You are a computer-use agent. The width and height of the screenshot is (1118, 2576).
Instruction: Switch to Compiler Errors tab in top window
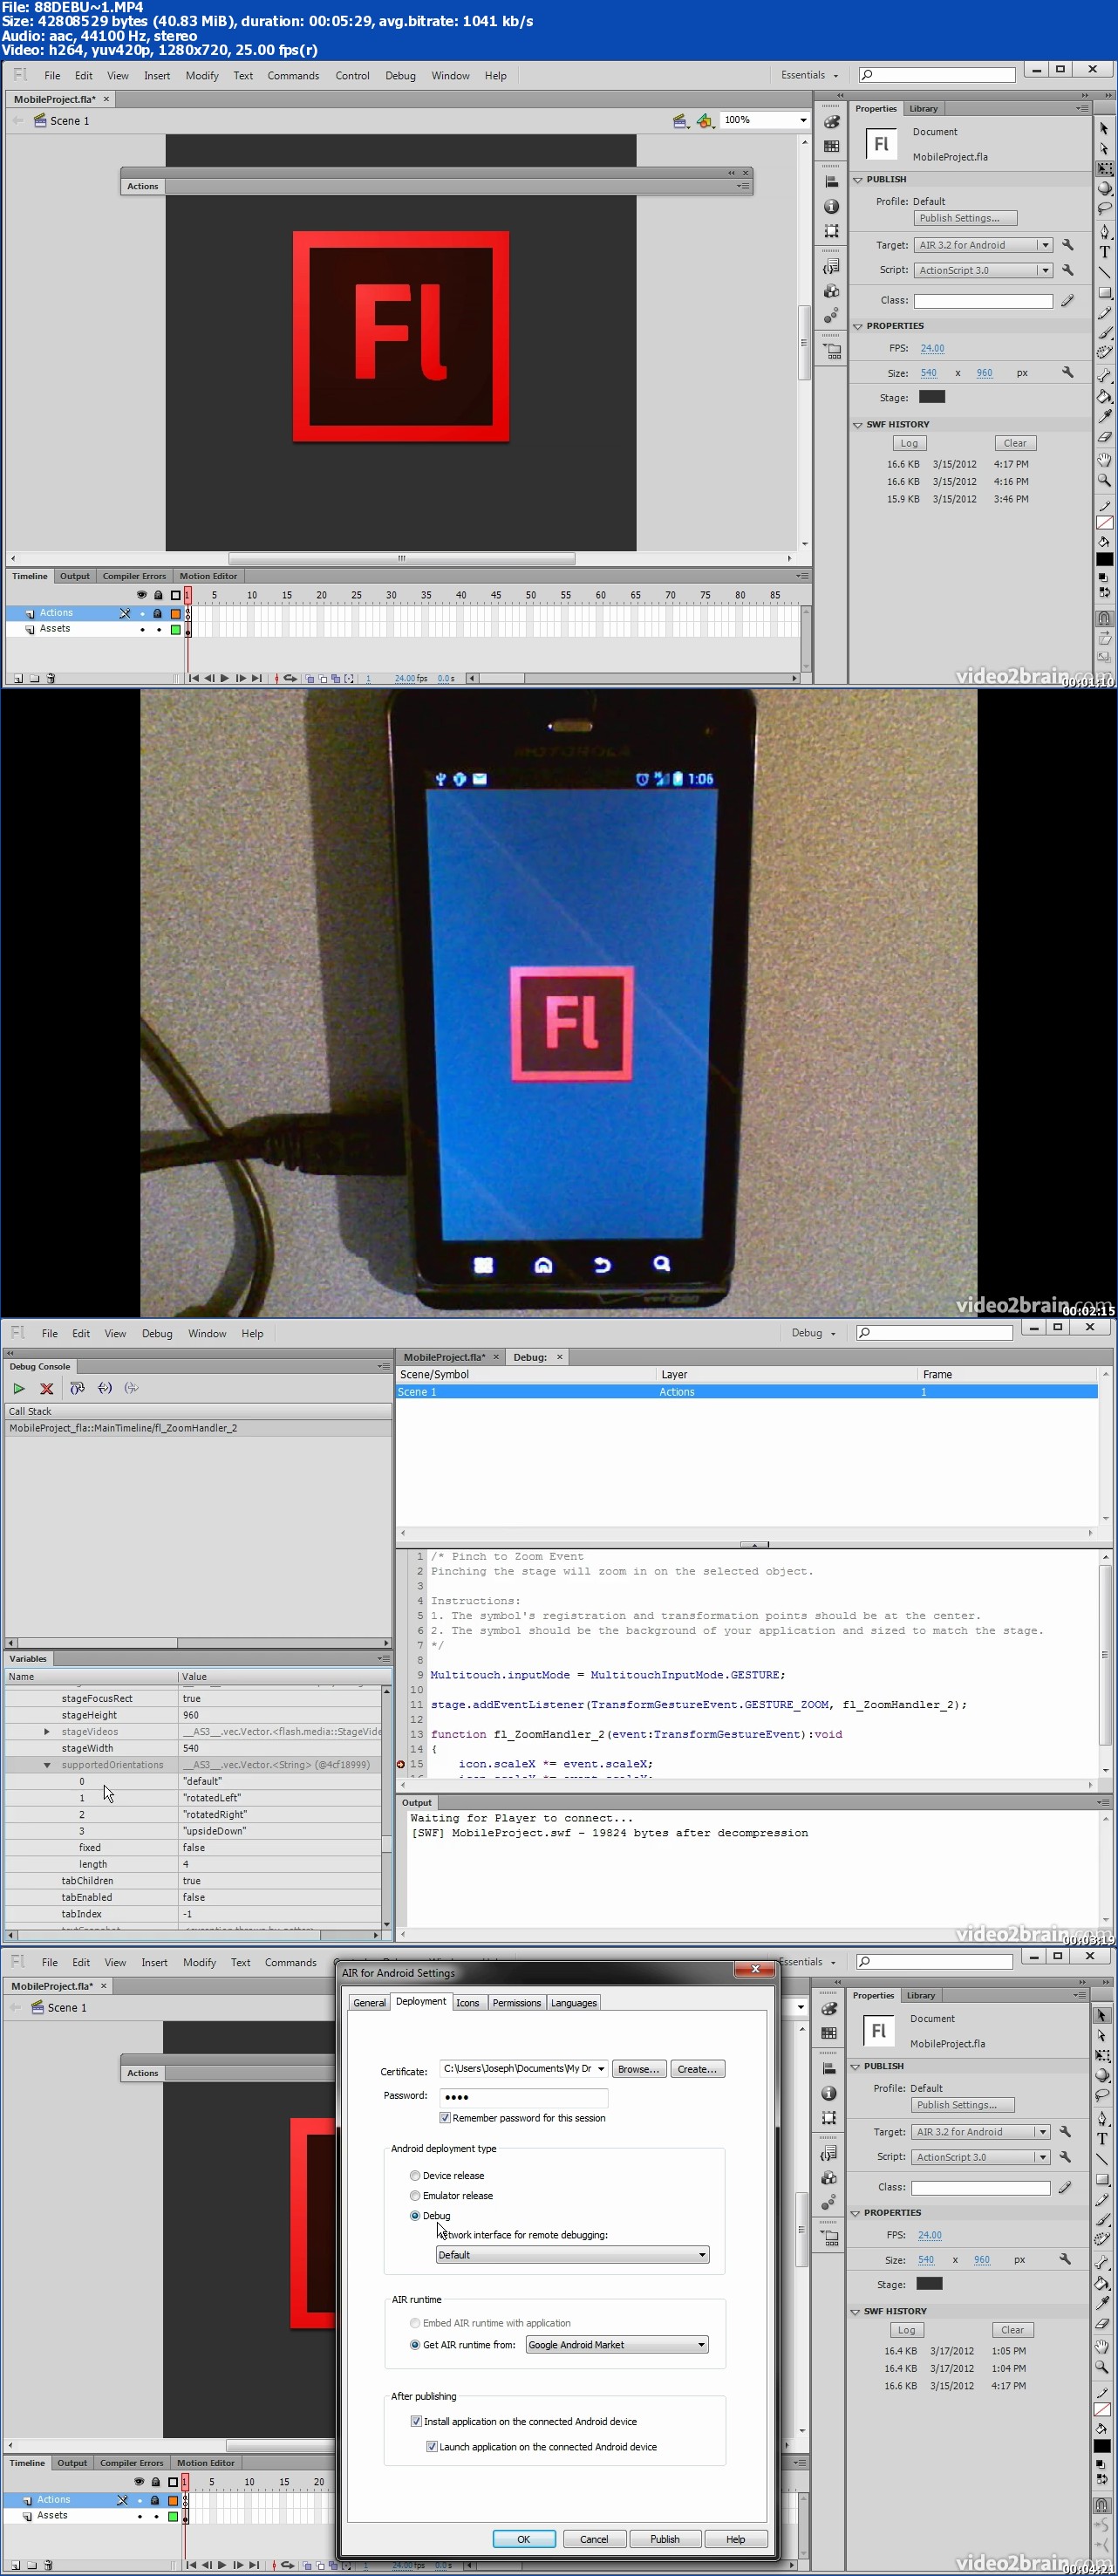coord(134,576)
